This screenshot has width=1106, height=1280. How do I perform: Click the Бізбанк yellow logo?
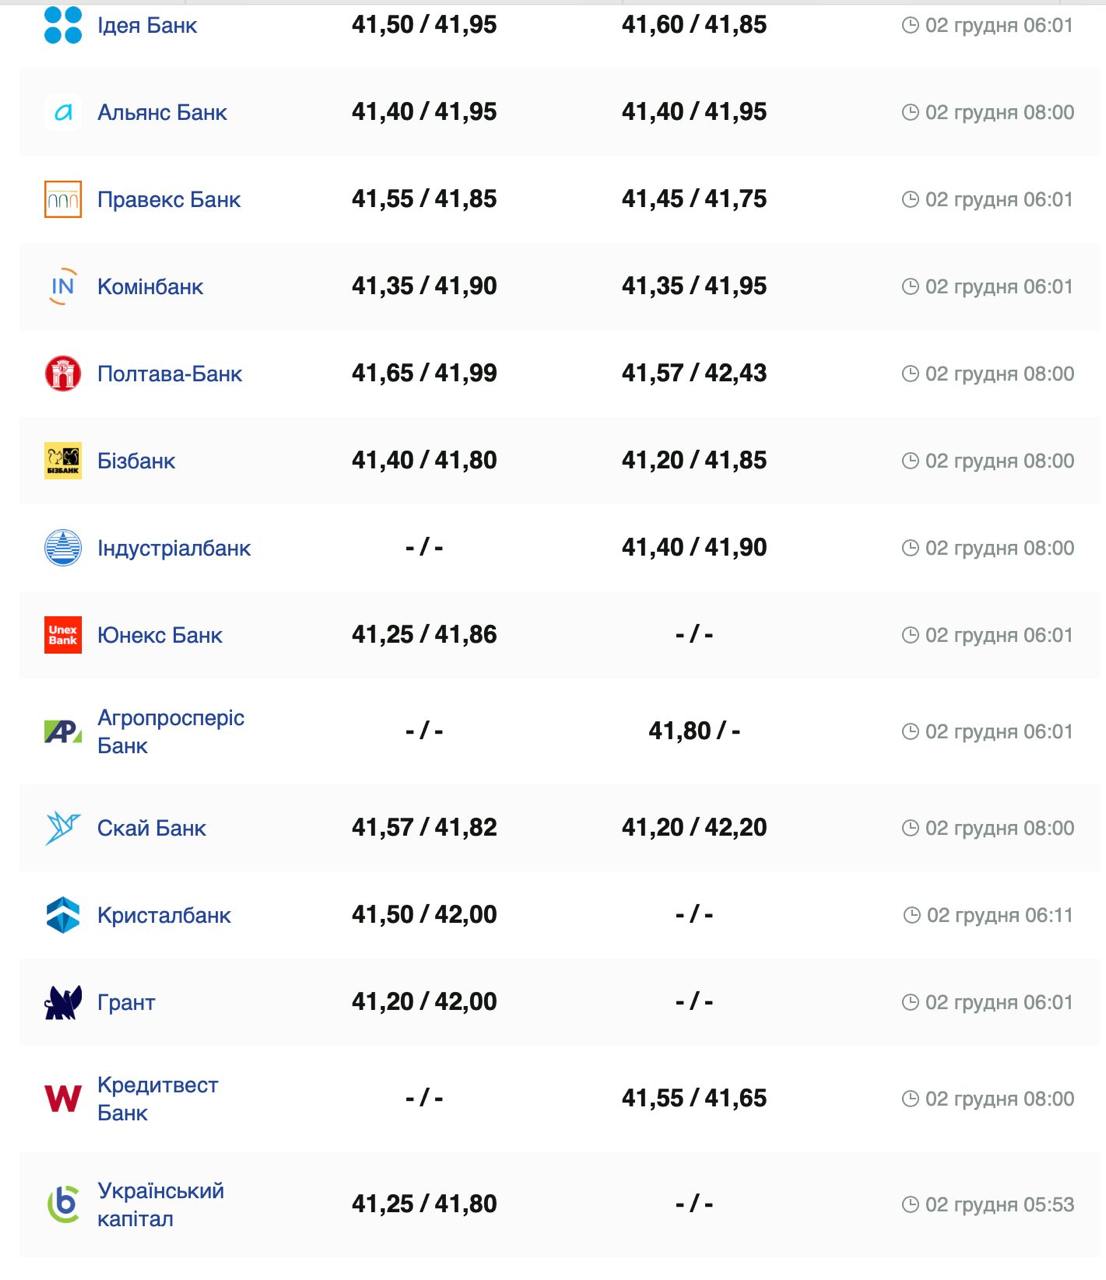tap(63, 460)
